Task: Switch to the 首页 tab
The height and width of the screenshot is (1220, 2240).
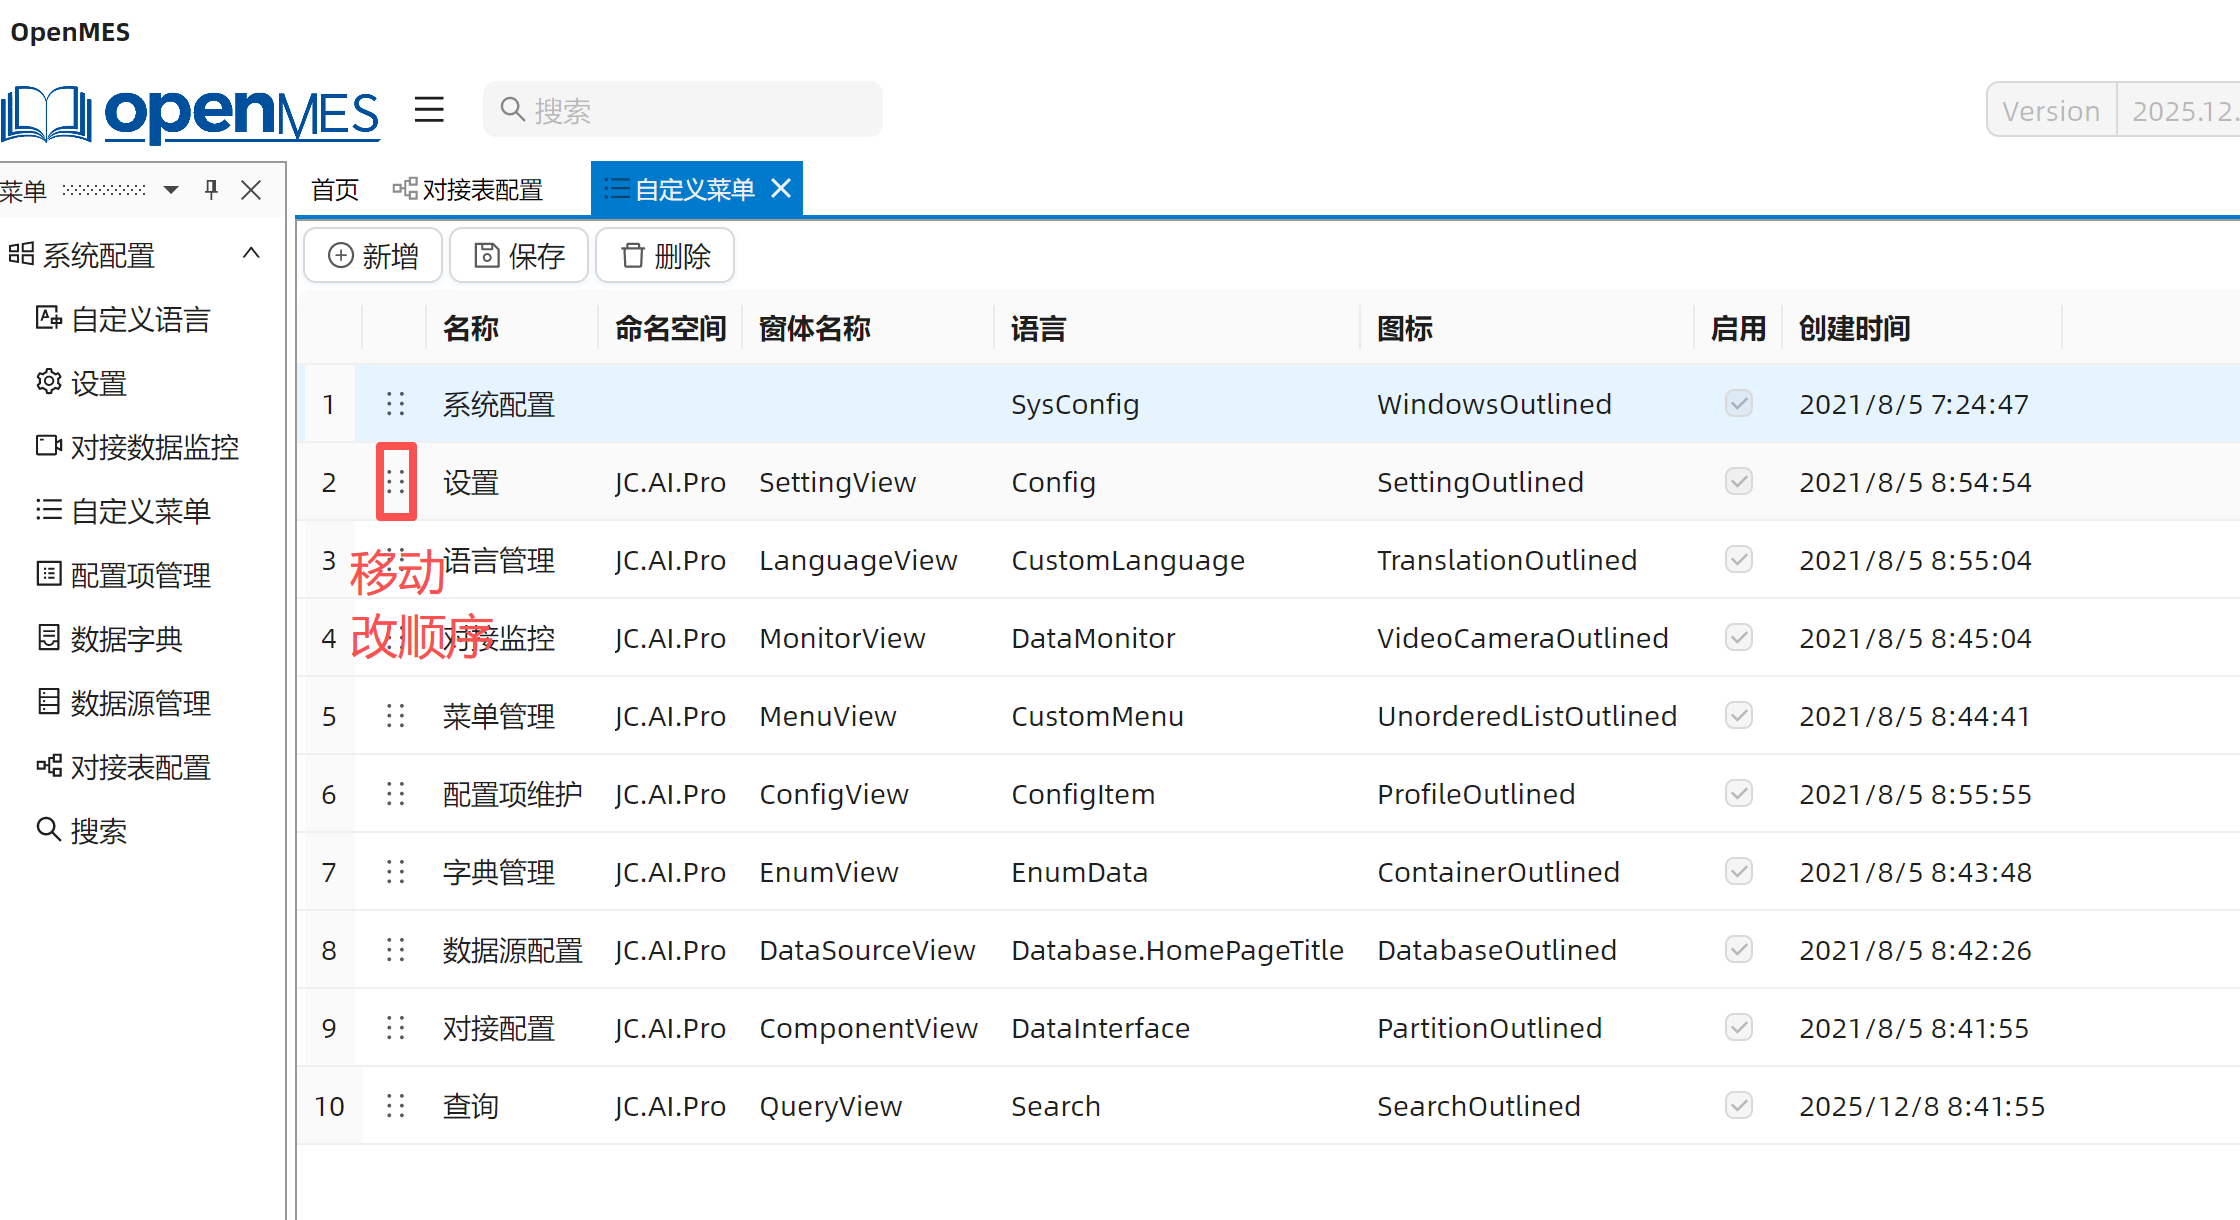Action: 335,190
